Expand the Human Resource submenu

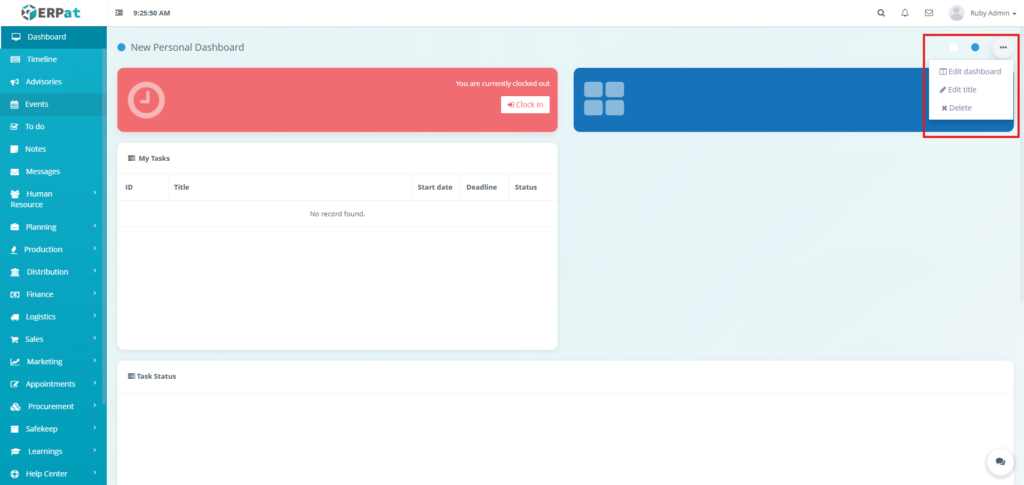tap(95, 193)
